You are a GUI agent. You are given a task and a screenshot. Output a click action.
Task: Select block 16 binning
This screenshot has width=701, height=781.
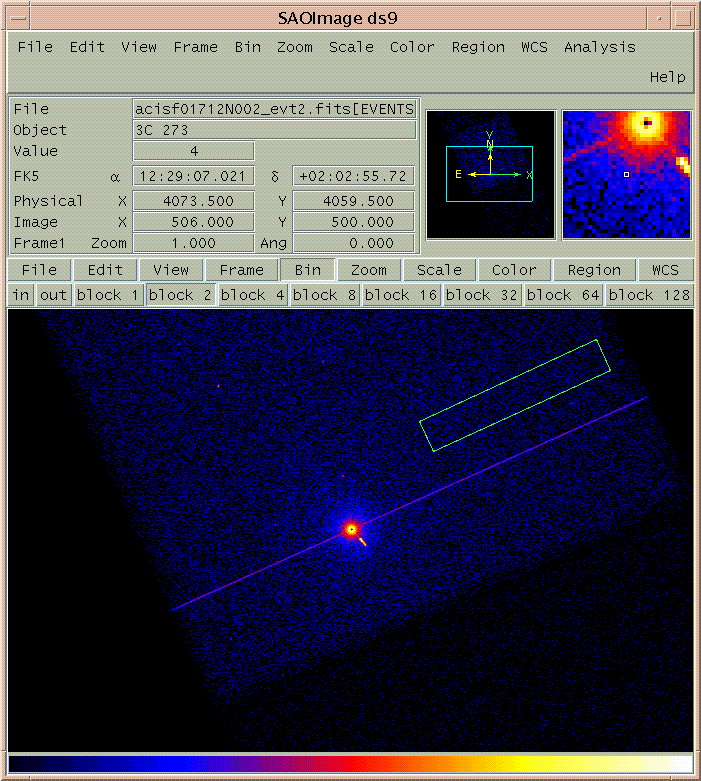point(401,295)
